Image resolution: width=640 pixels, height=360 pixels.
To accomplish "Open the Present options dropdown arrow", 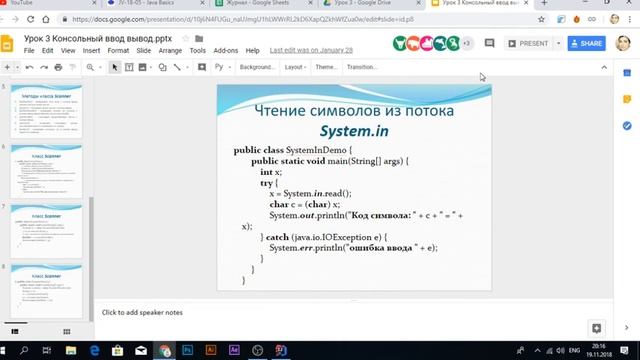I will coord(558,43).
